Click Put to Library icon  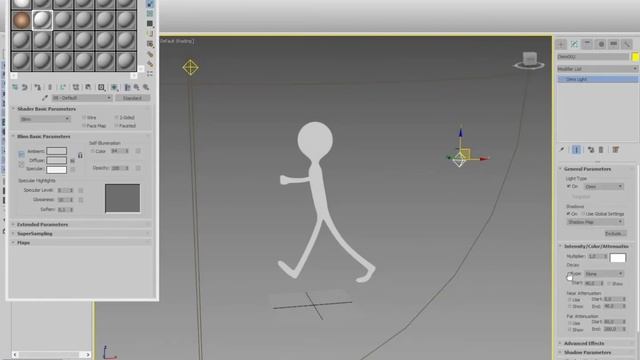click(x=88, y=87)
